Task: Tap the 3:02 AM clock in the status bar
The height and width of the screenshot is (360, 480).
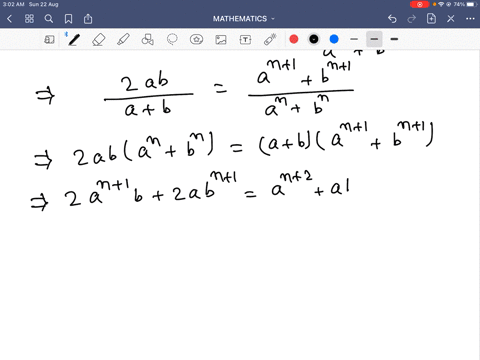Action: [x=13, y=4]
